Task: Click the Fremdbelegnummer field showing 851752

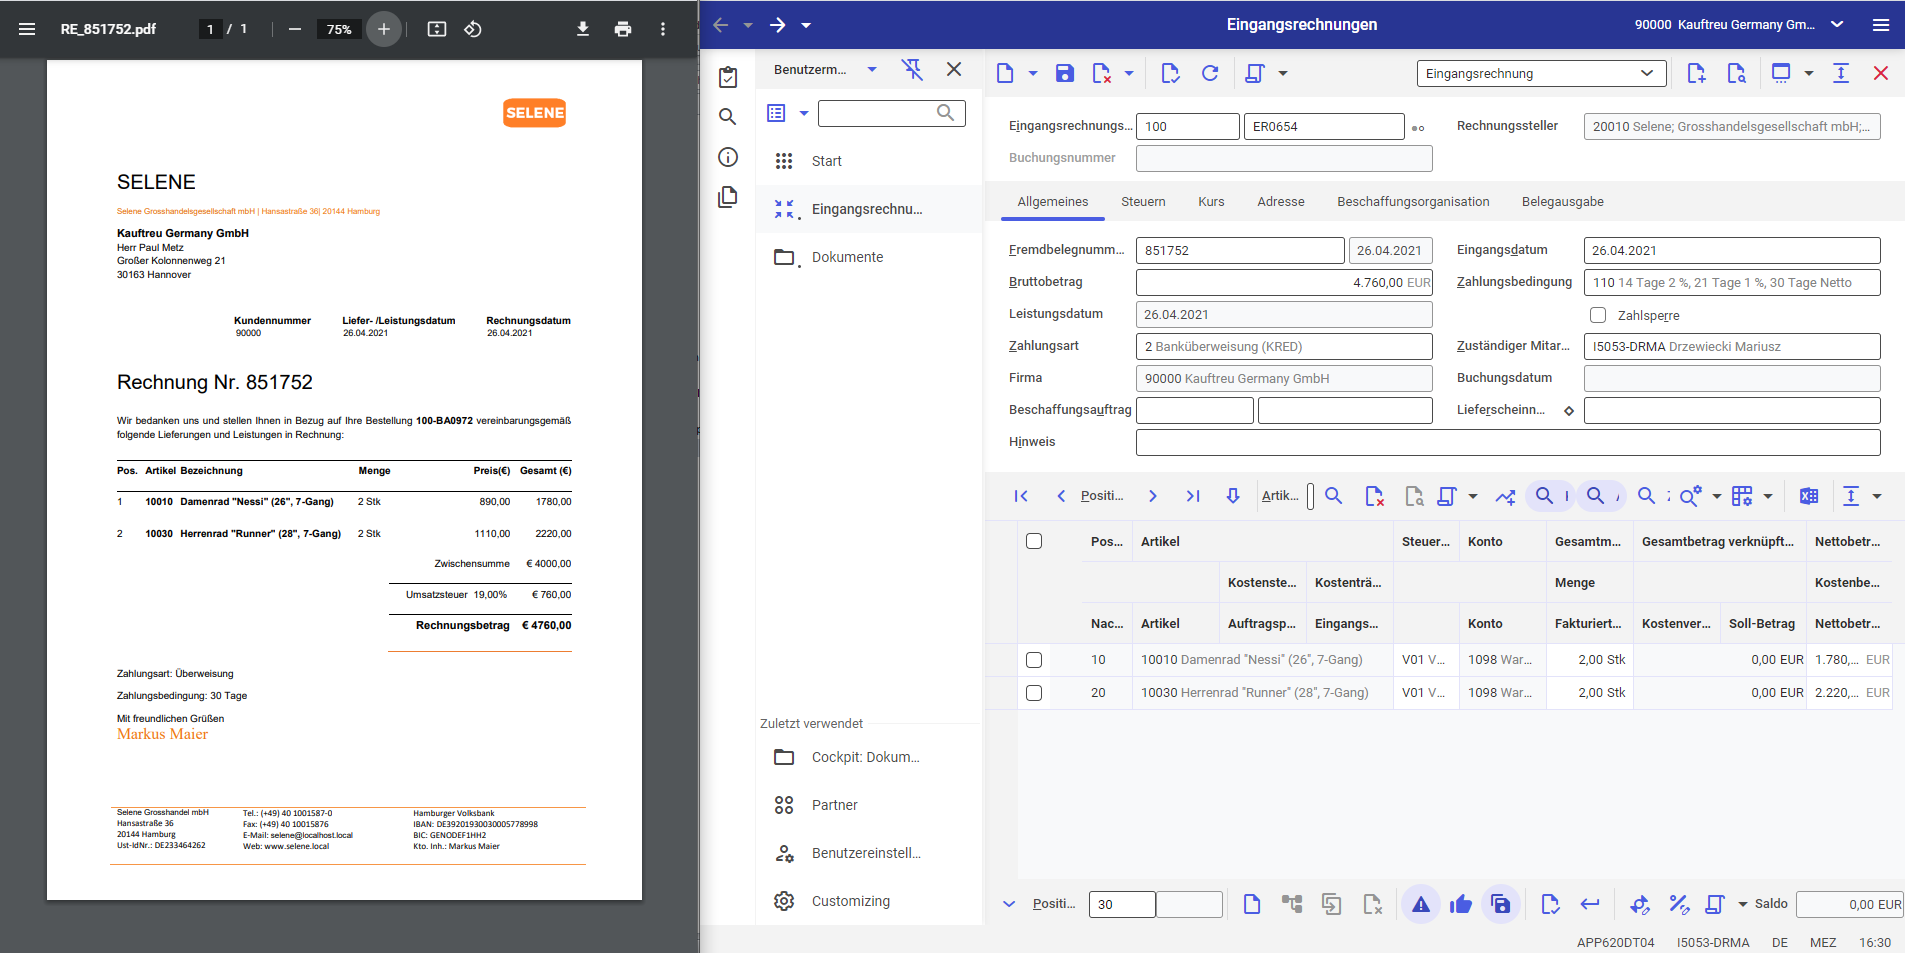Action: 1240,250
